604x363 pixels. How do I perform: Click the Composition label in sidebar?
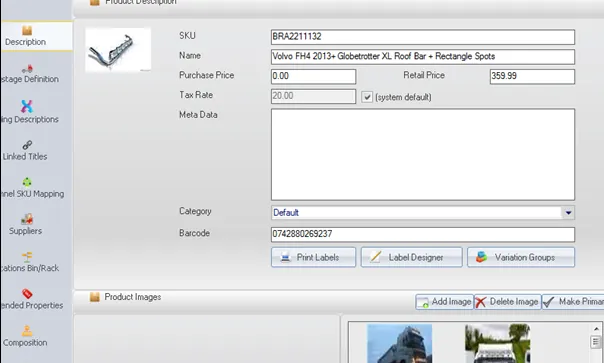point(25,343)
